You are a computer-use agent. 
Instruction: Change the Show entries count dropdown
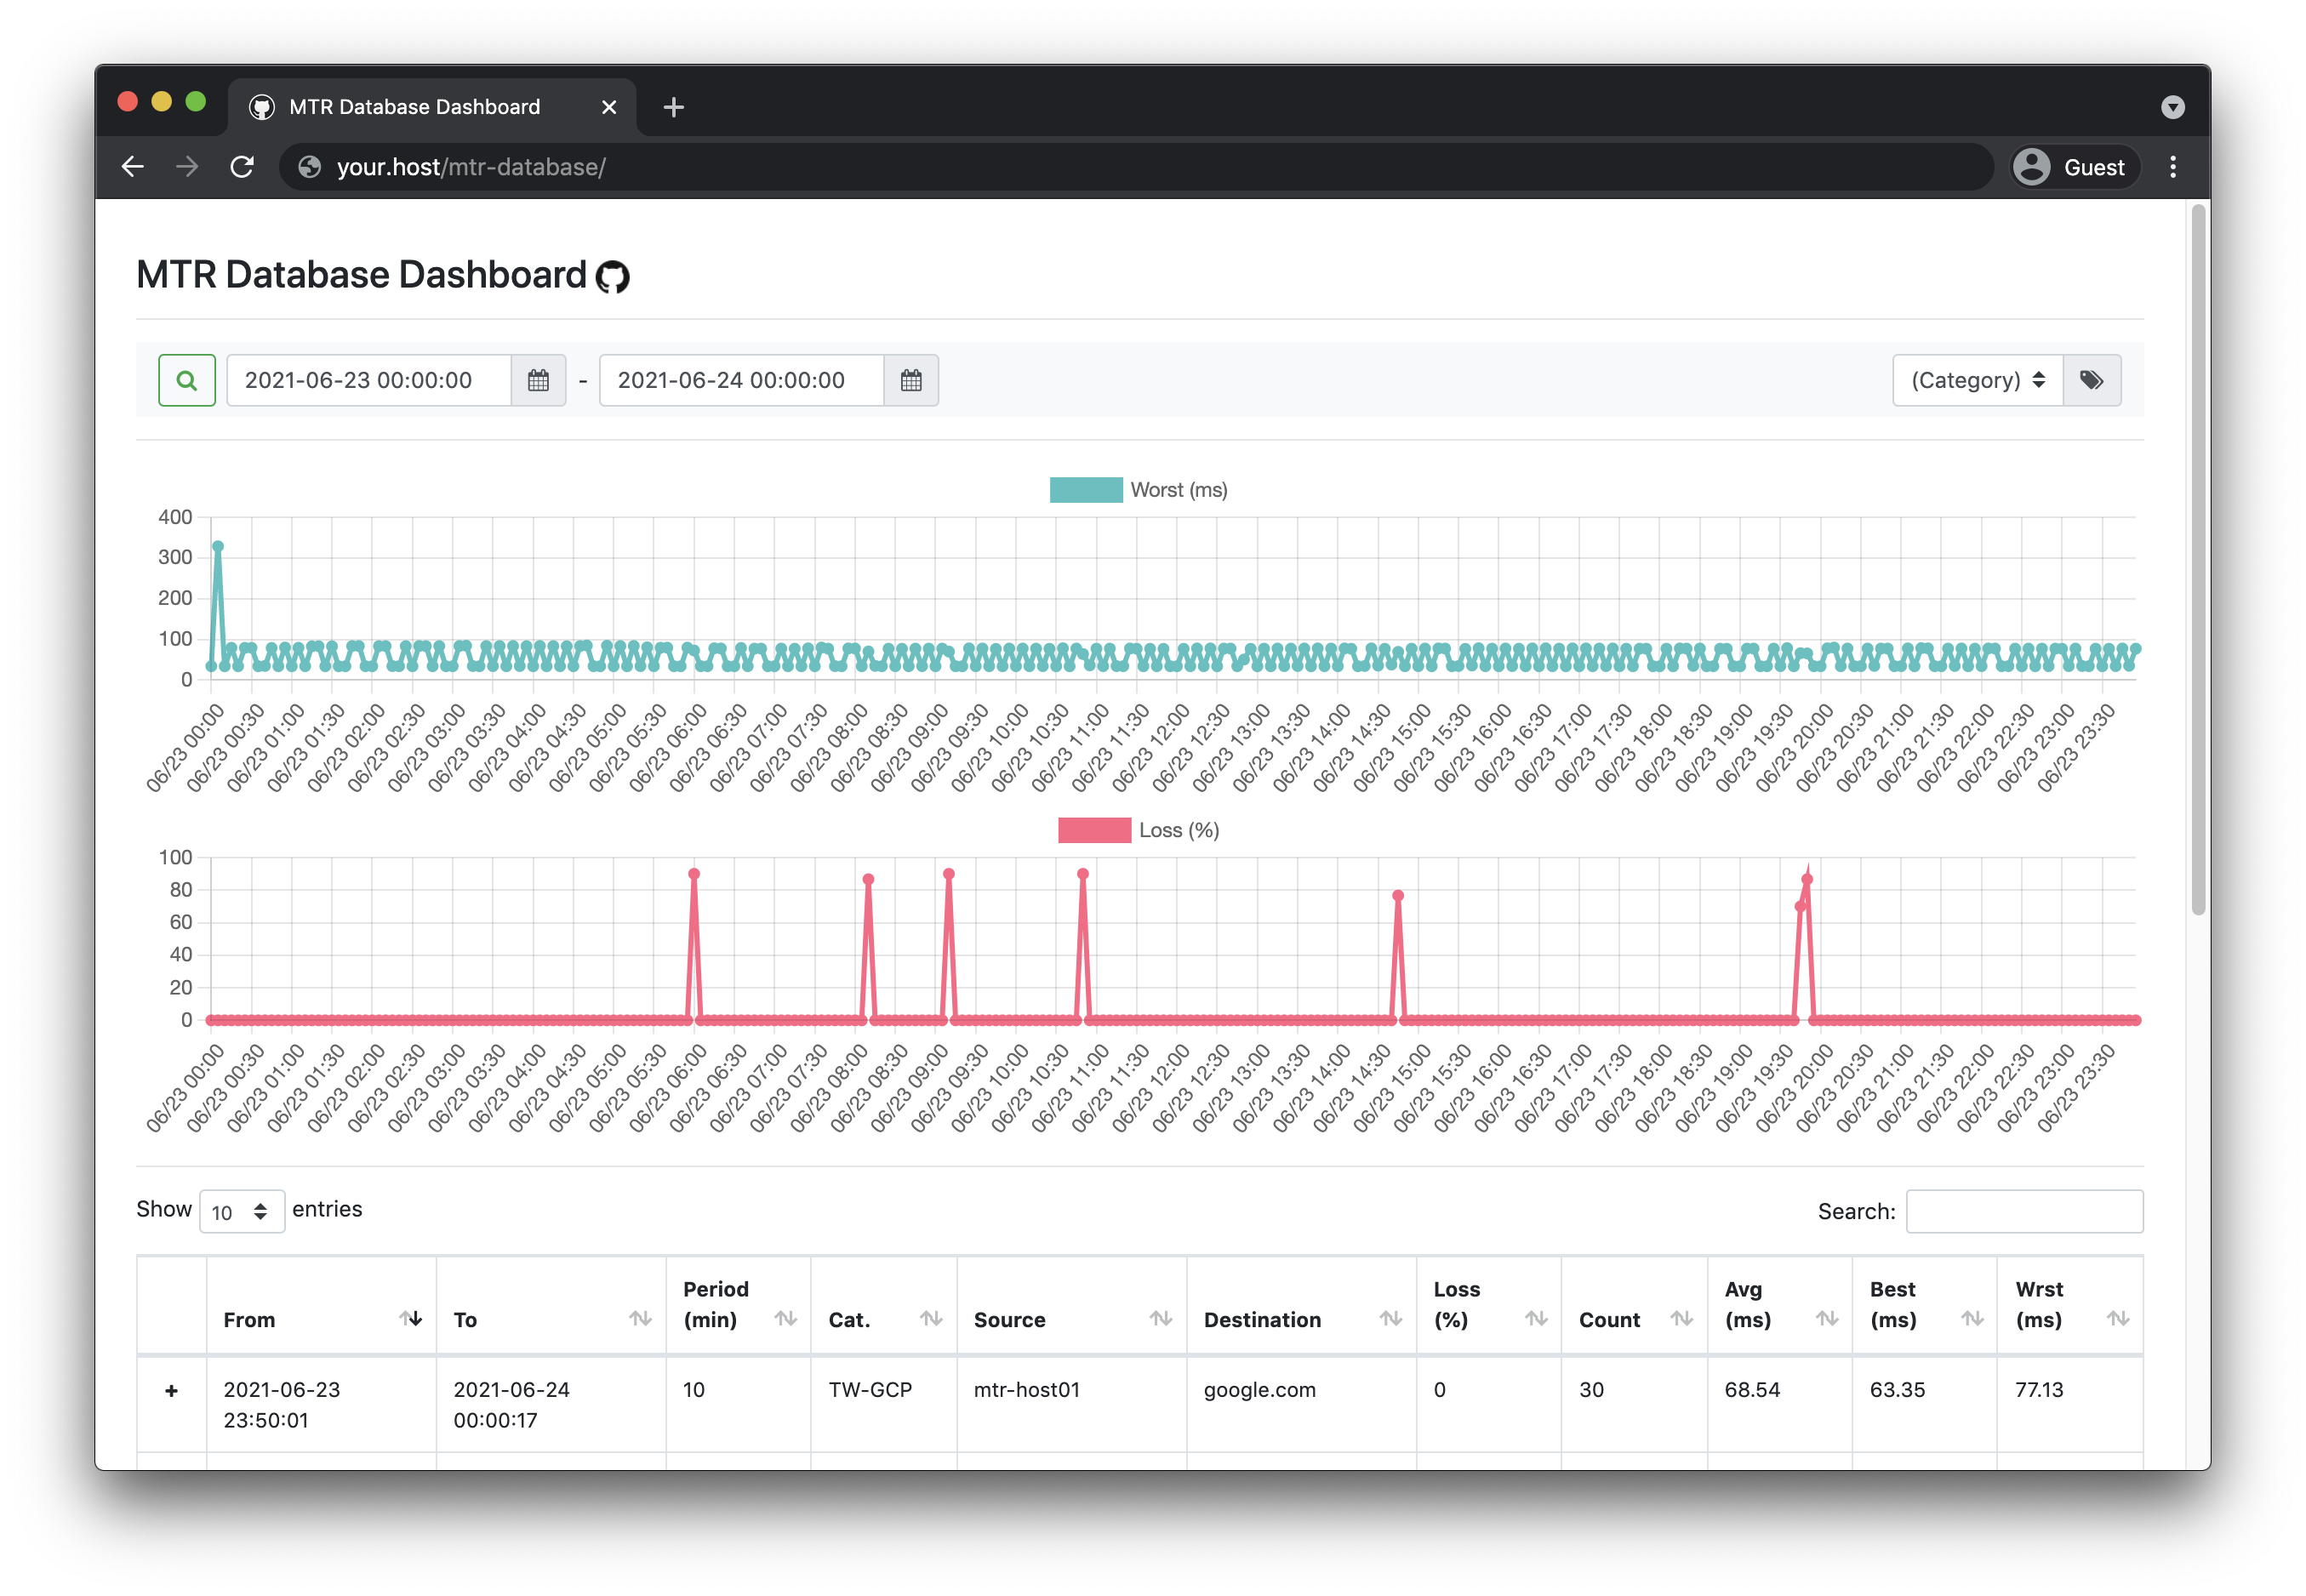point(241,1211)
